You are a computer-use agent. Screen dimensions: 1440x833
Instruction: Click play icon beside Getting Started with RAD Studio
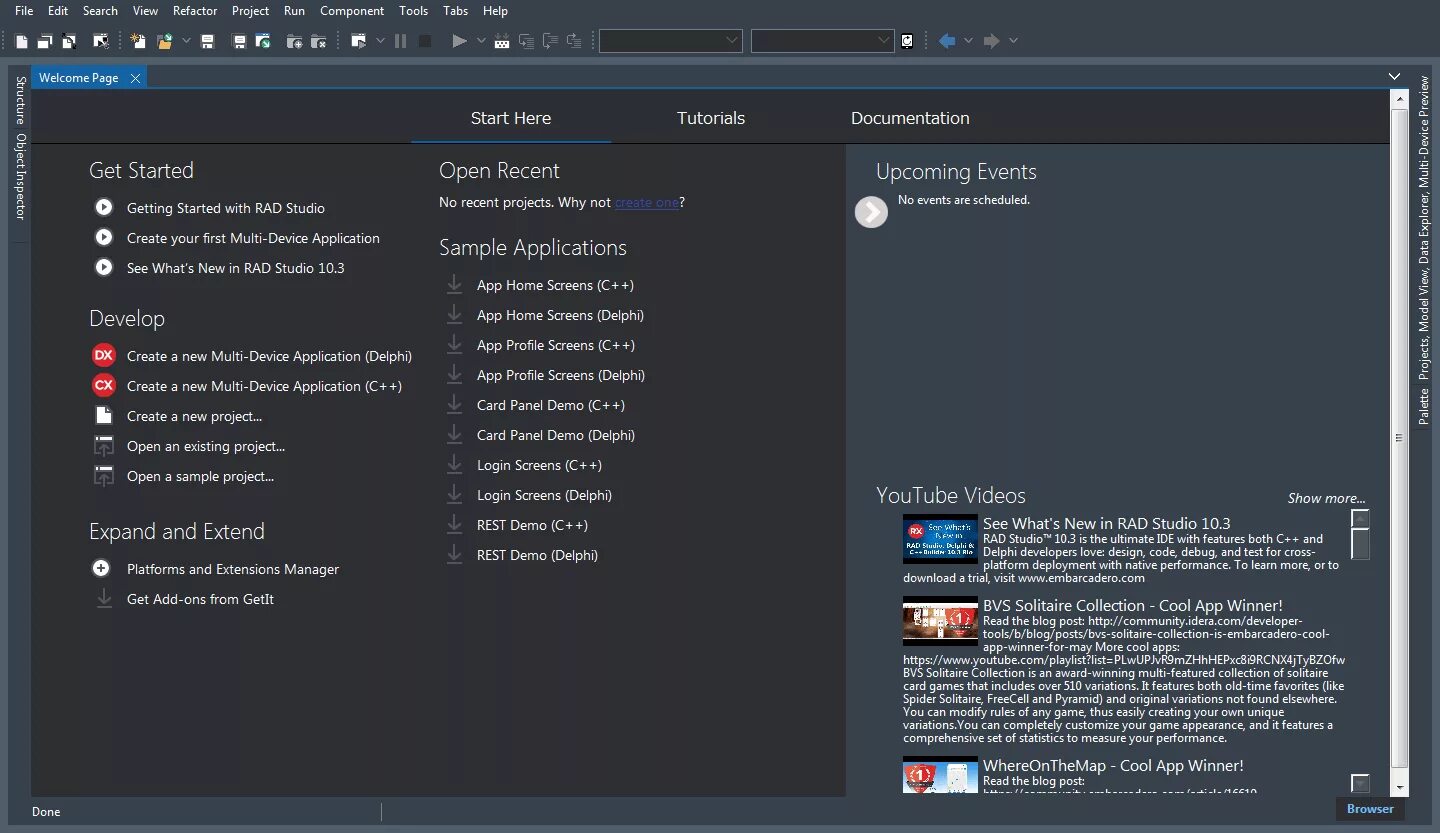pyautogui.click(x=103, y=207)
